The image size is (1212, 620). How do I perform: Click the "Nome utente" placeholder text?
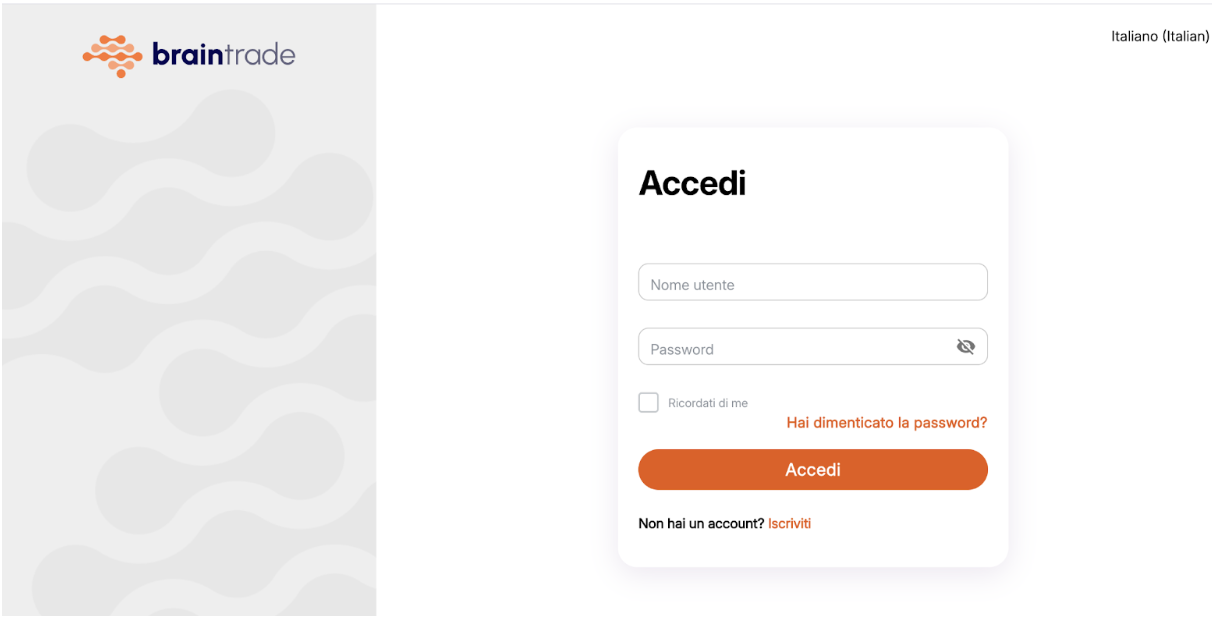click(x=692, y=285)
